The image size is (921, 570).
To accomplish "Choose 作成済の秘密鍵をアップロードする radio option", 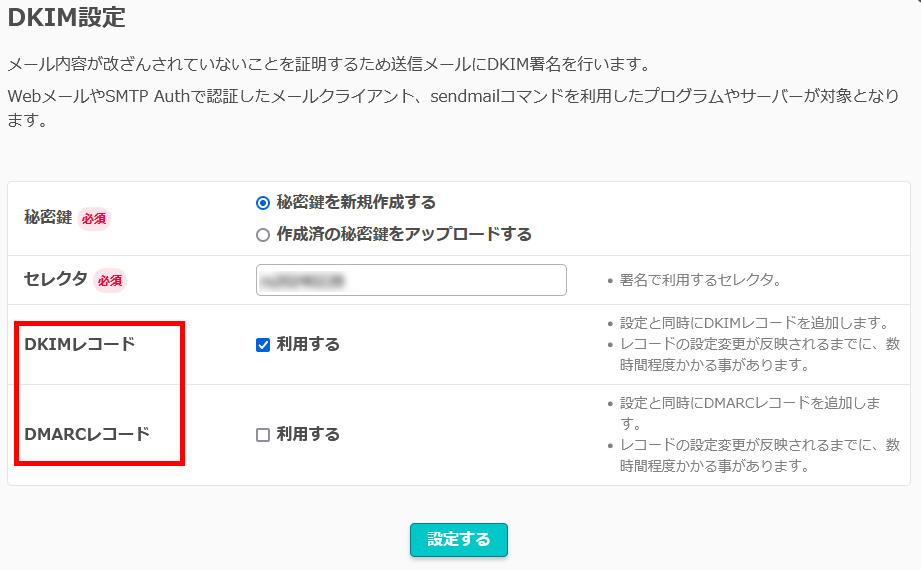I will point(263,235).
